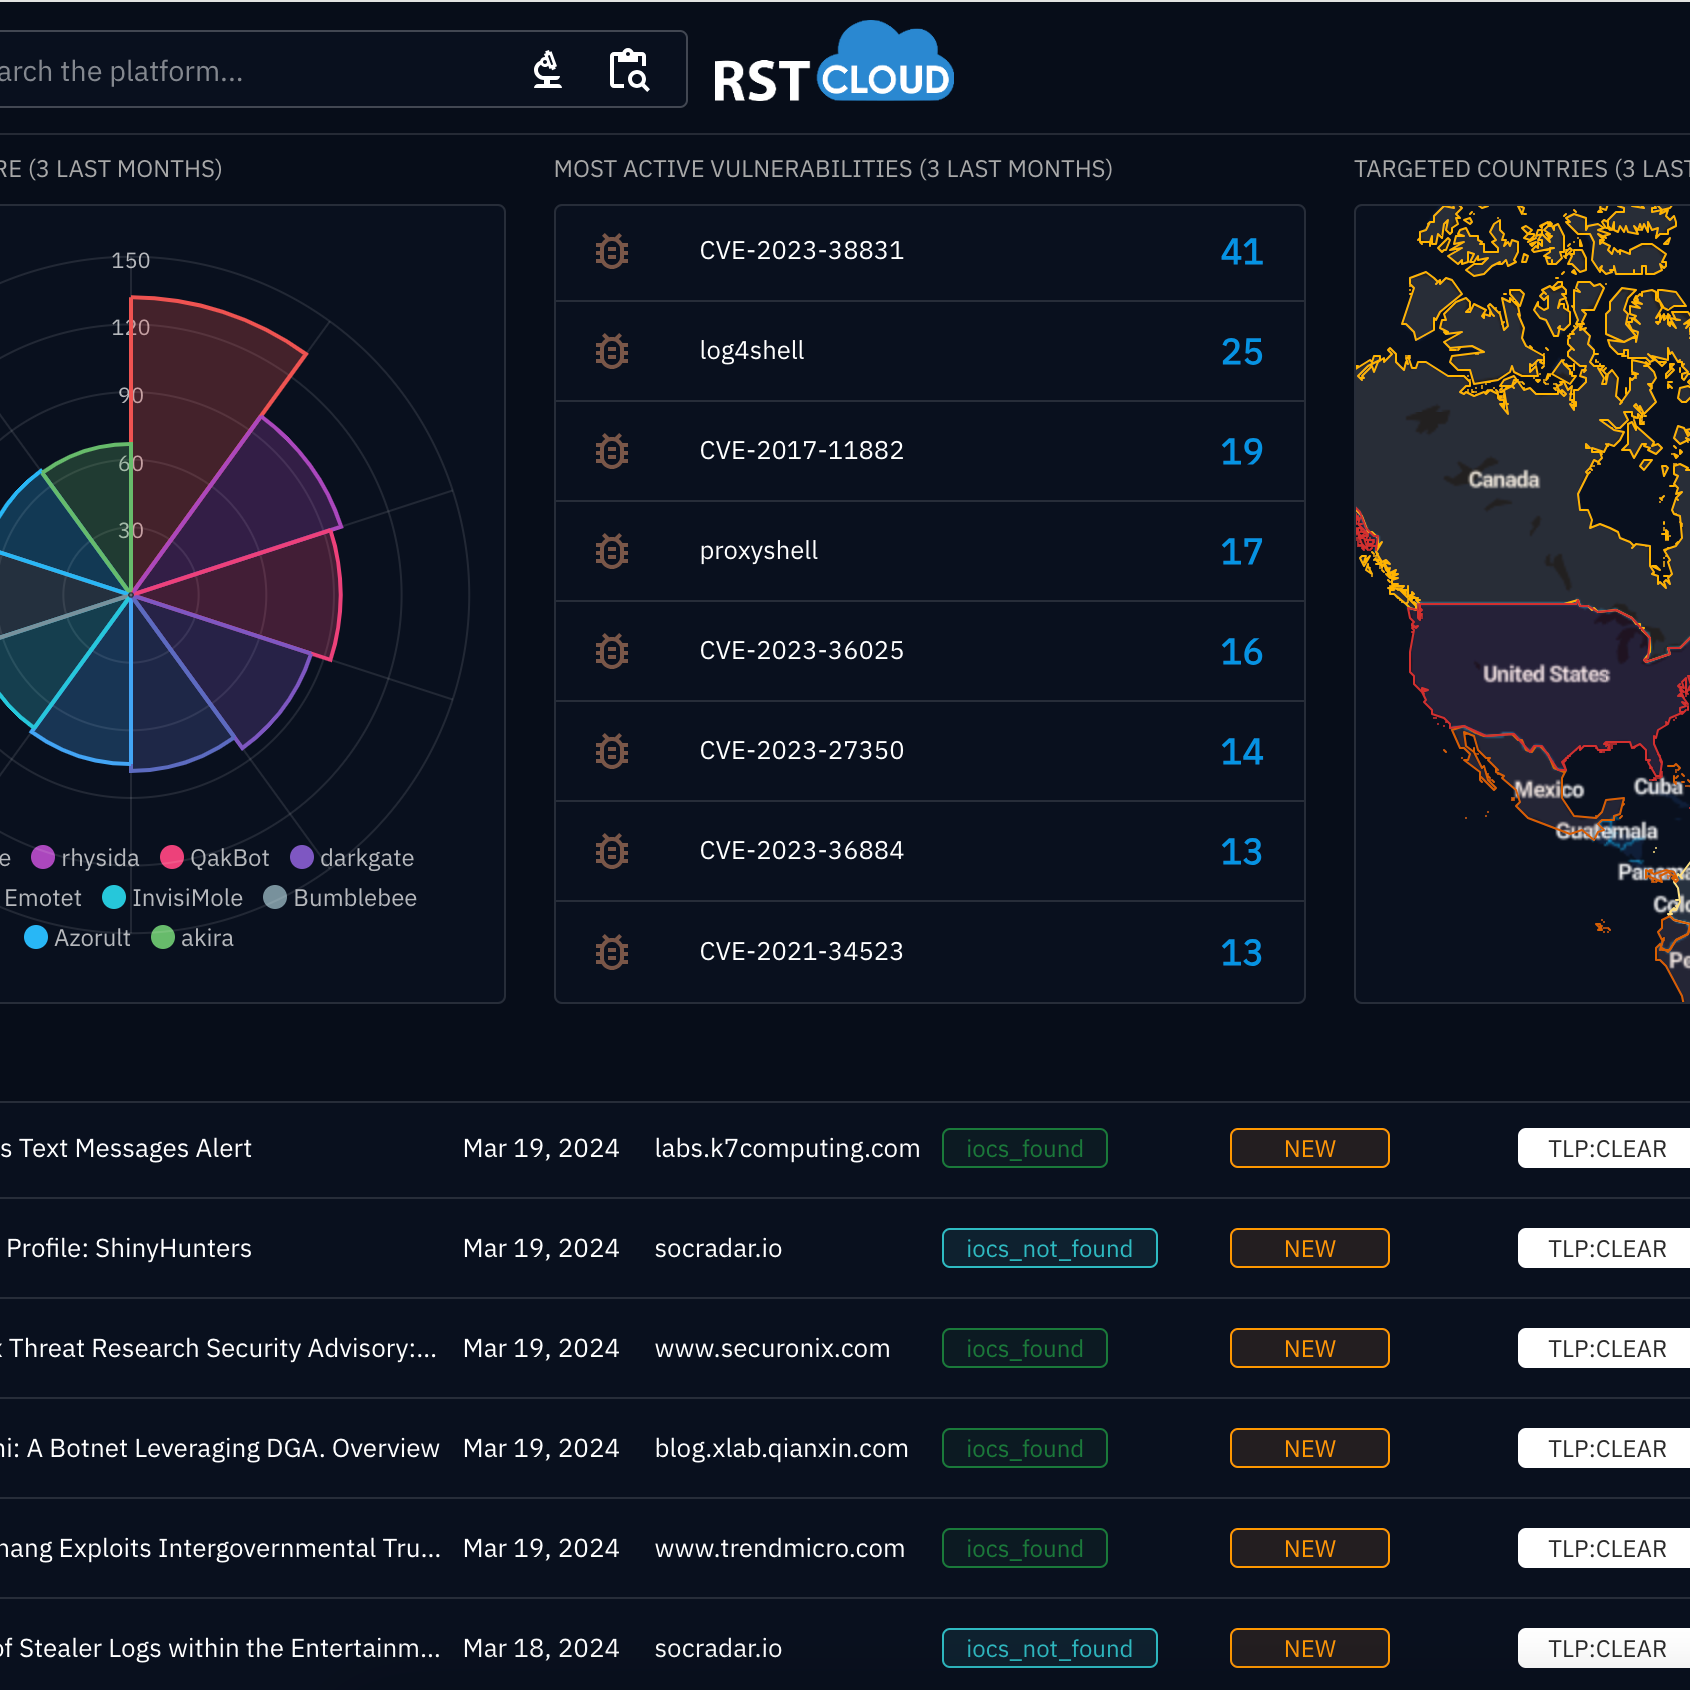
Task: Click bug icon next to CVE-2023-36884
Action: tap(612, 851)
